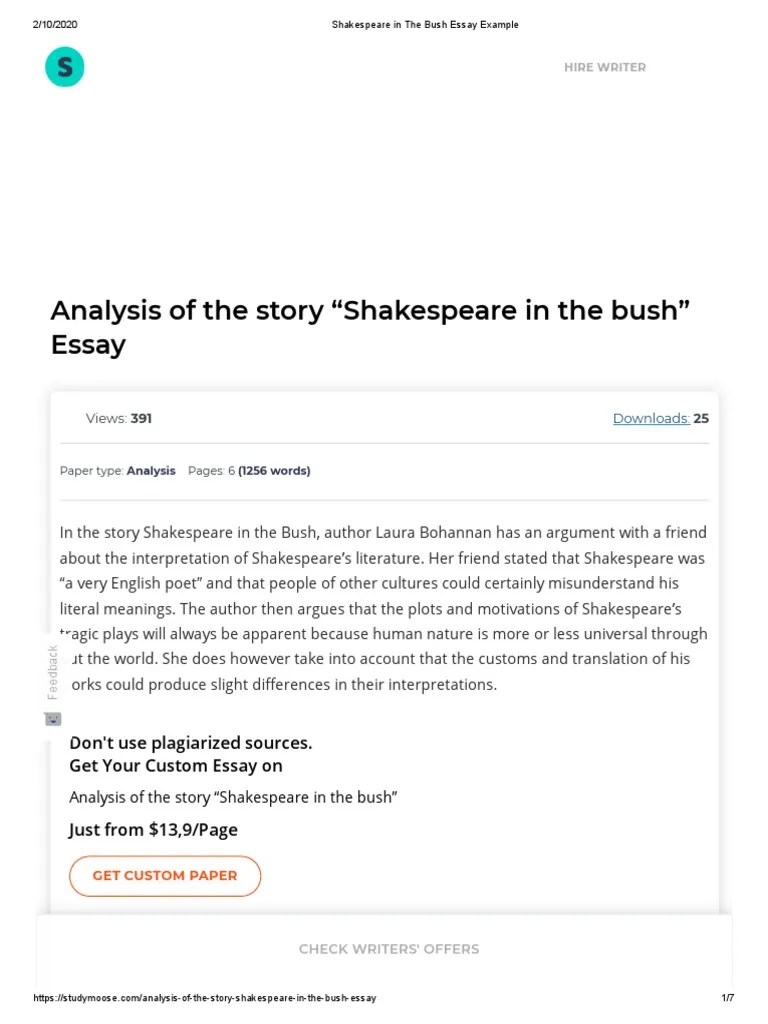
Task: Click the "Pages: 6" label
Action: [210, 470]
